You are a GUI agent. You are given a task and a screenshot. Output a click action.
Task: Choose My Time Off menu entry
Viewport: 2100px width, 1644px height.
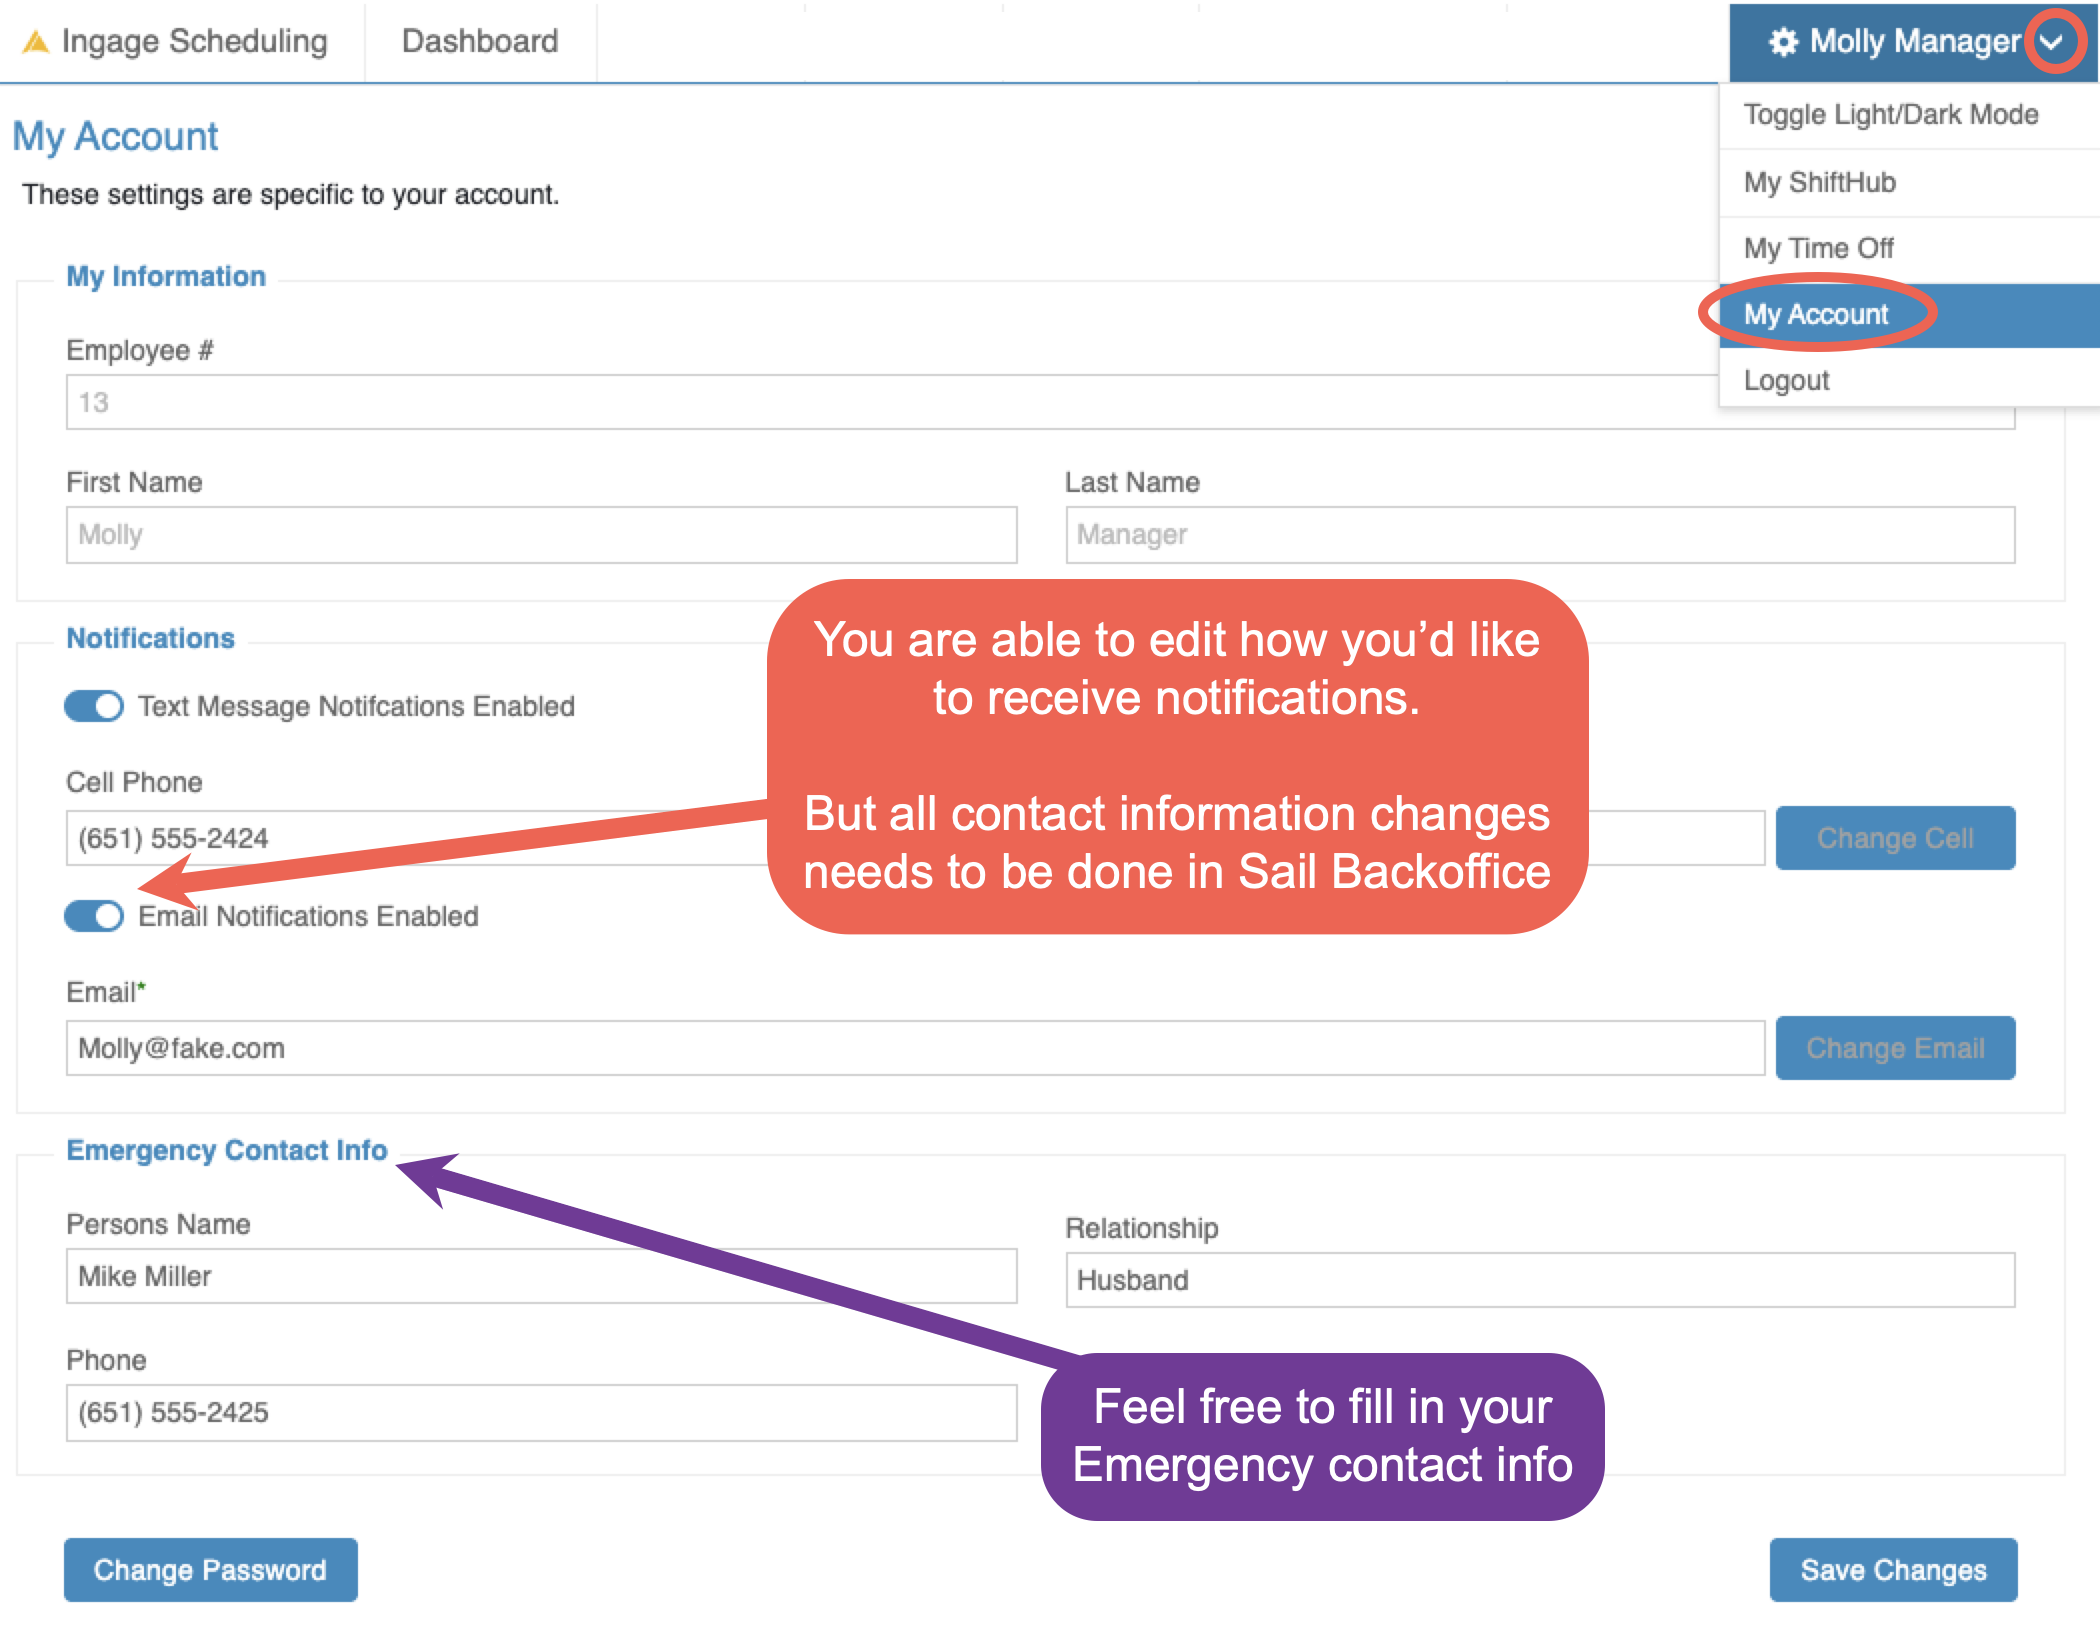pos(1818,248)
